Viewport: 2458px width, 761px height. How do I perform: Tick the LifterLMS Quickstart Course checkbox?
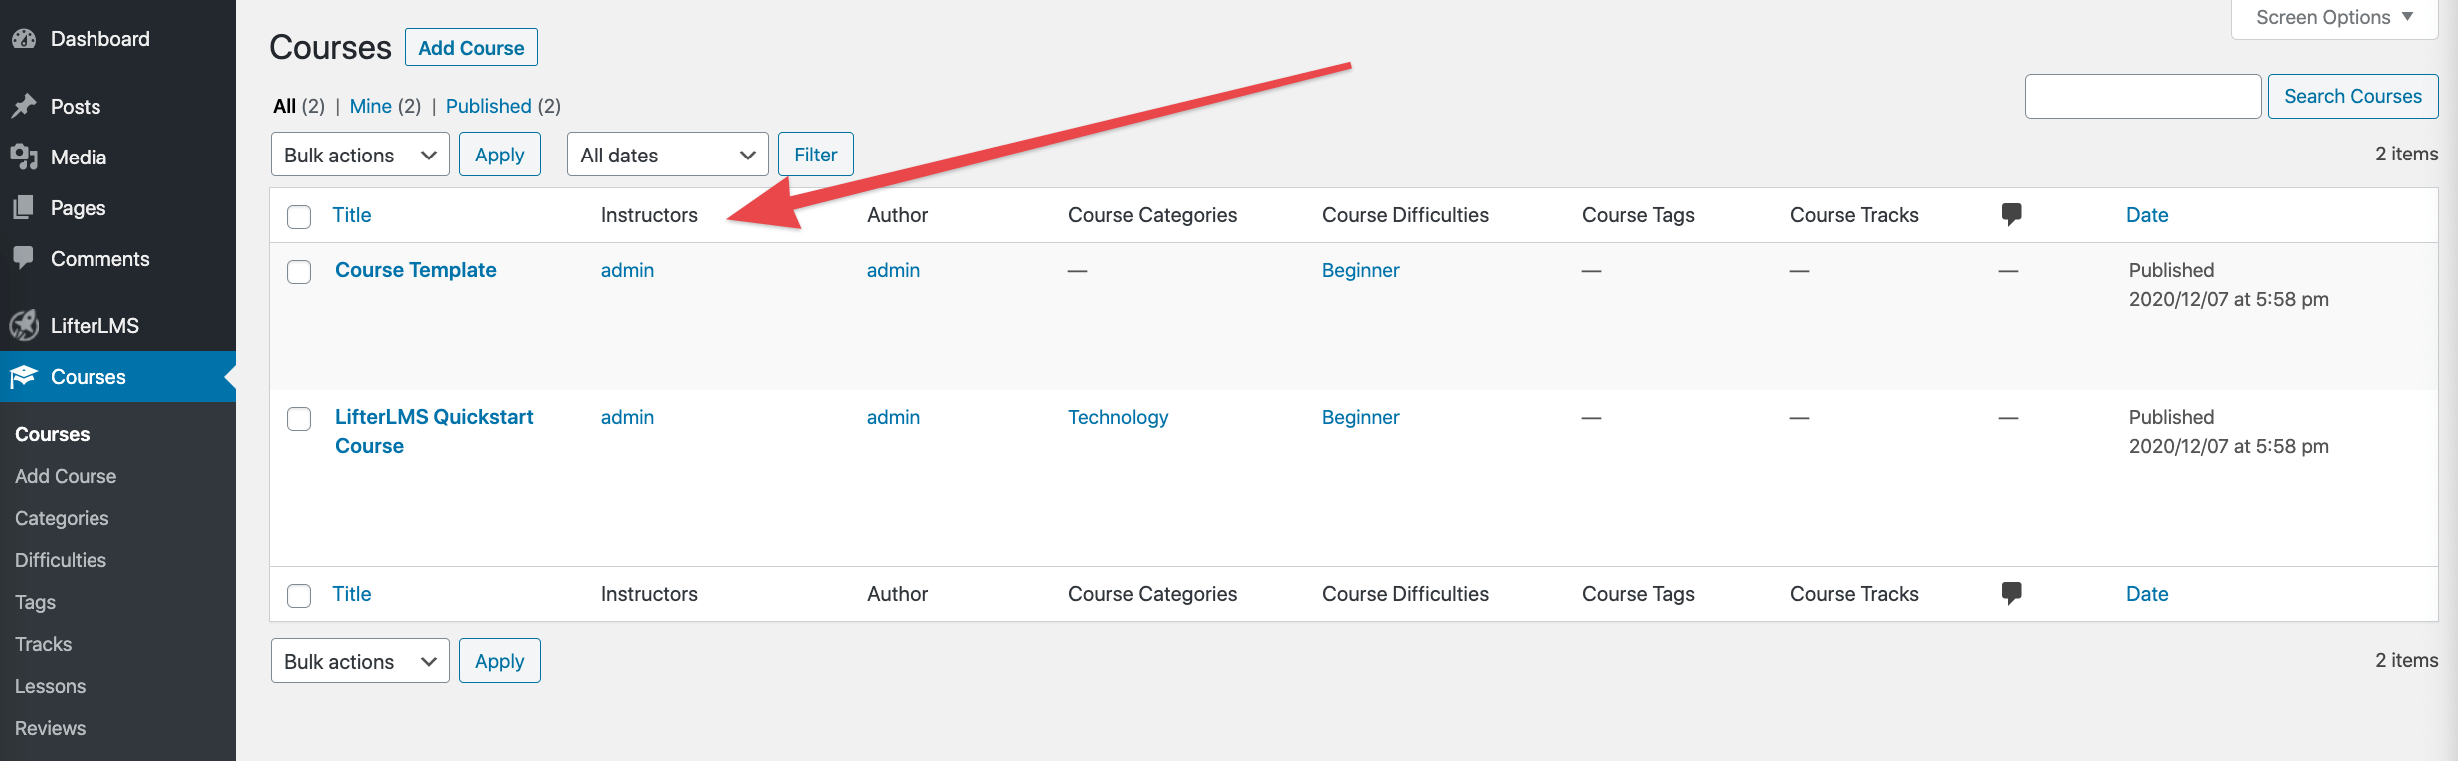click(299, 419)
